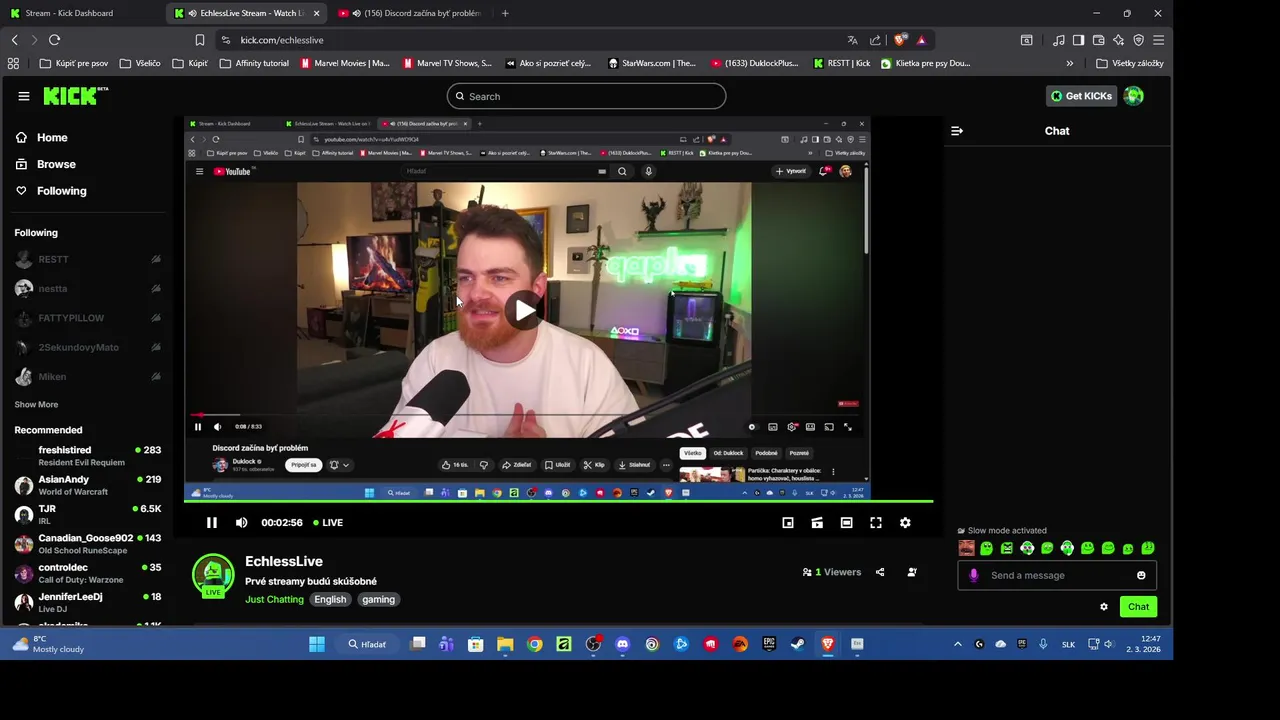Show hidden system tray icons
This screenshot has width=1280, height=720.
tap(957, 644)
